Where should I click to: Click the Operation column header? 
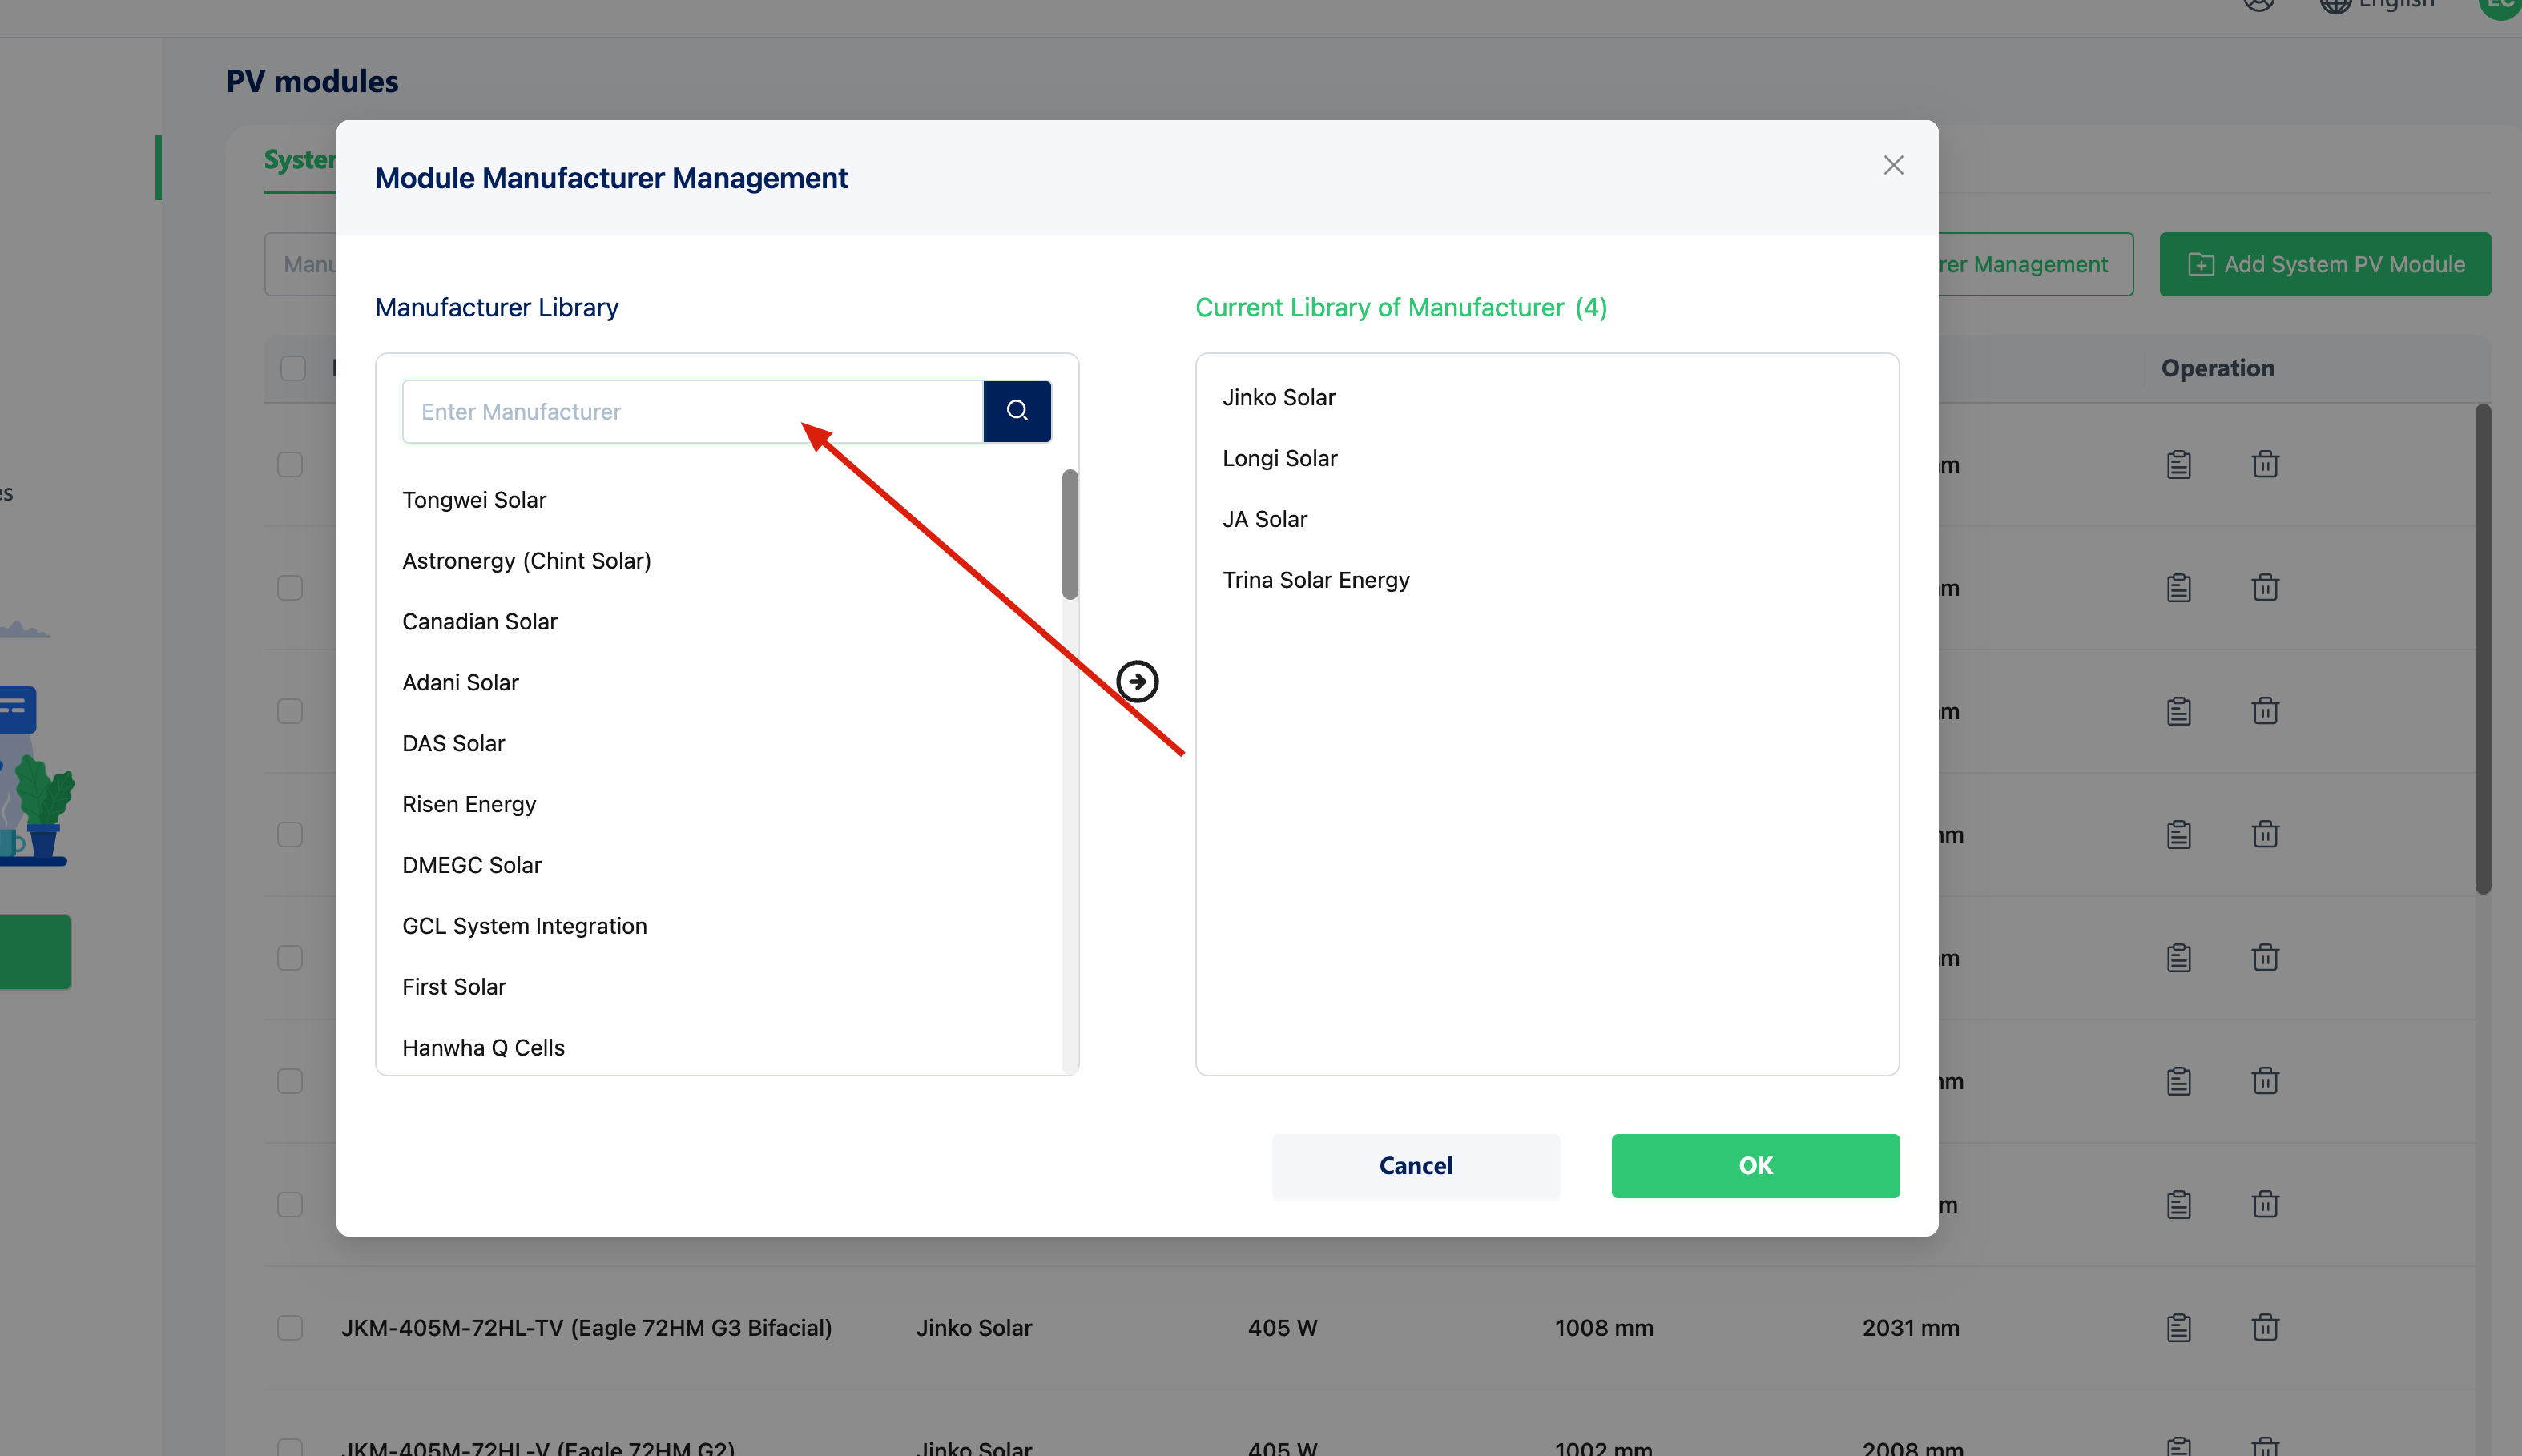(x=2218, y=368)
